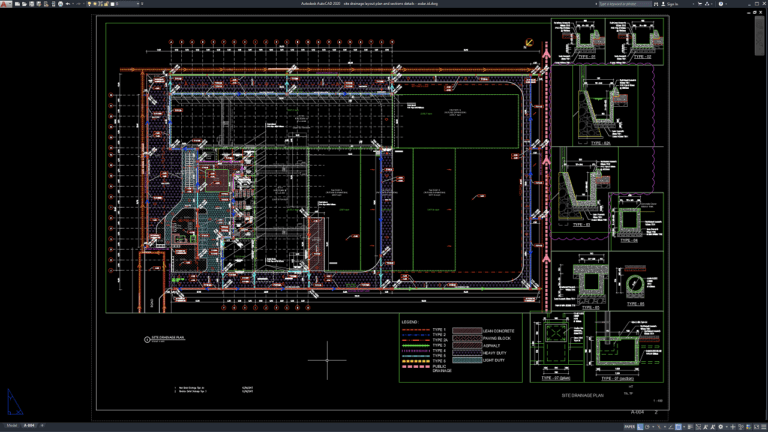768x432 pixels.
Task: Select the 'TYPE - 07 (plan)' detail label
Action: 555,378
